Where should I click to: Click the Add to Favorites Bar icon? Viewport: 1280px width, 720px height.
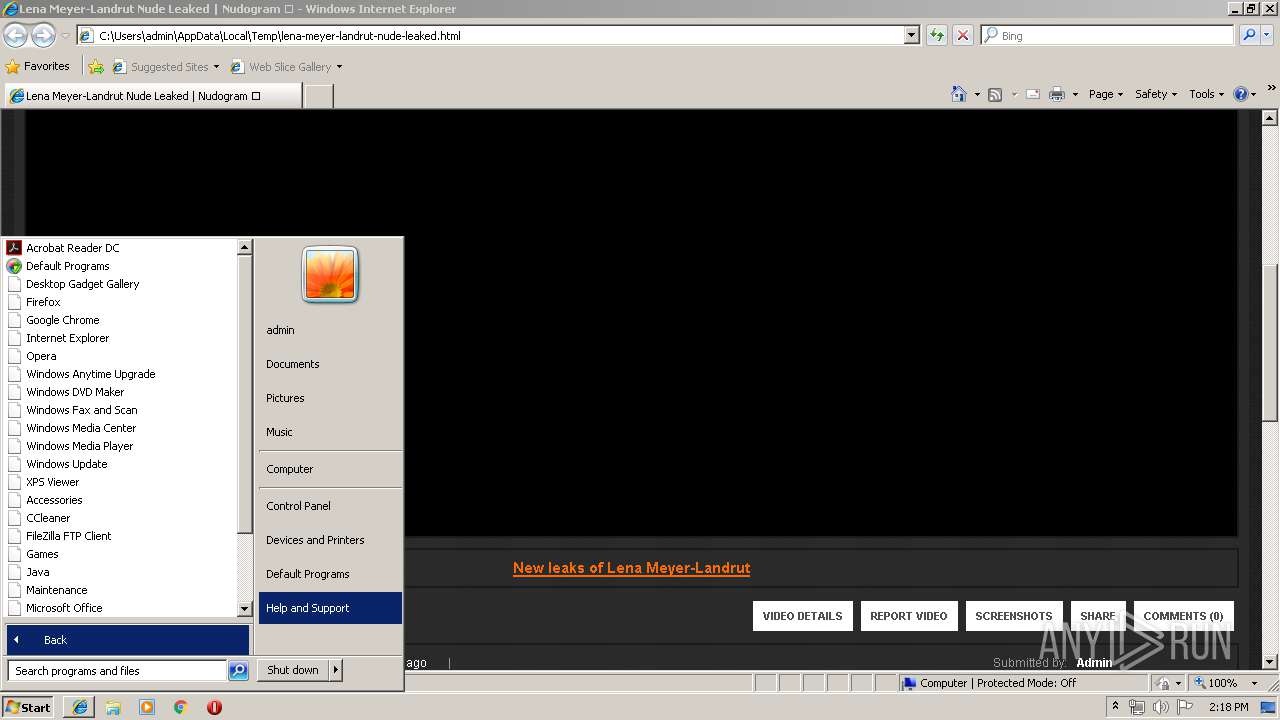[96, 67]
